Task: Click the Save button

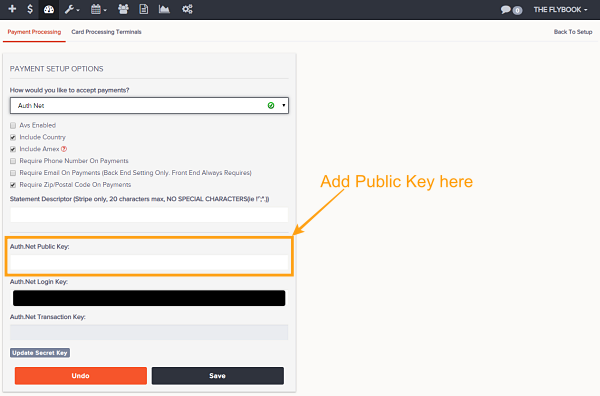Action: (218, 376)
